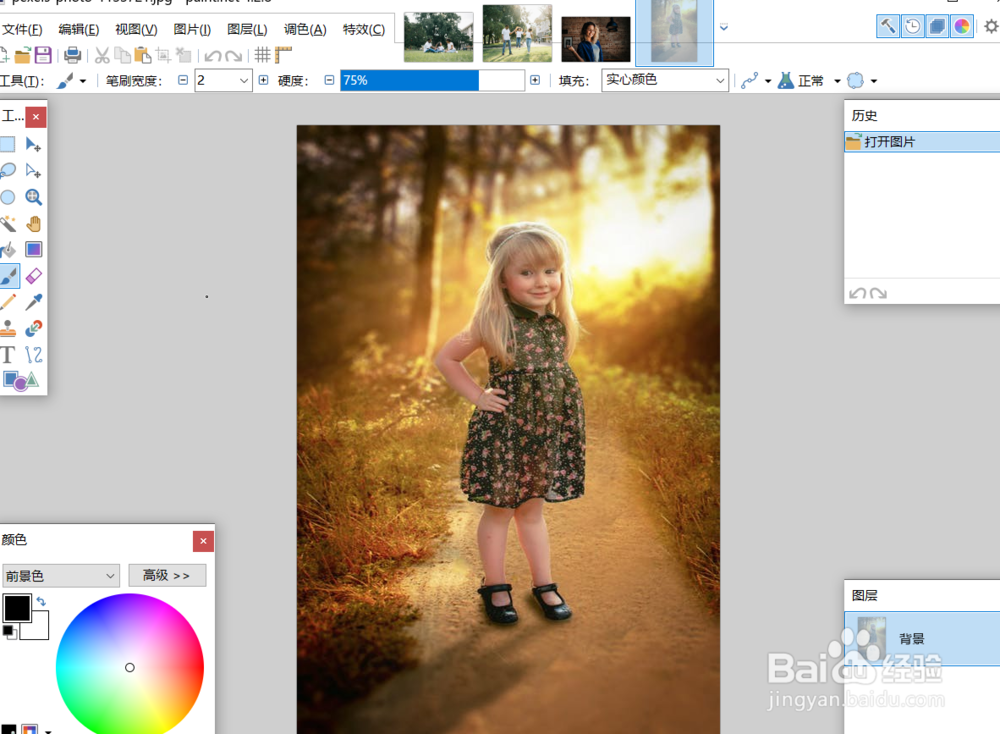This screenshot has width=1000, height=734.
Task: Select the Pencil tool
Action: pyautogui.click(x=7, y=302)
